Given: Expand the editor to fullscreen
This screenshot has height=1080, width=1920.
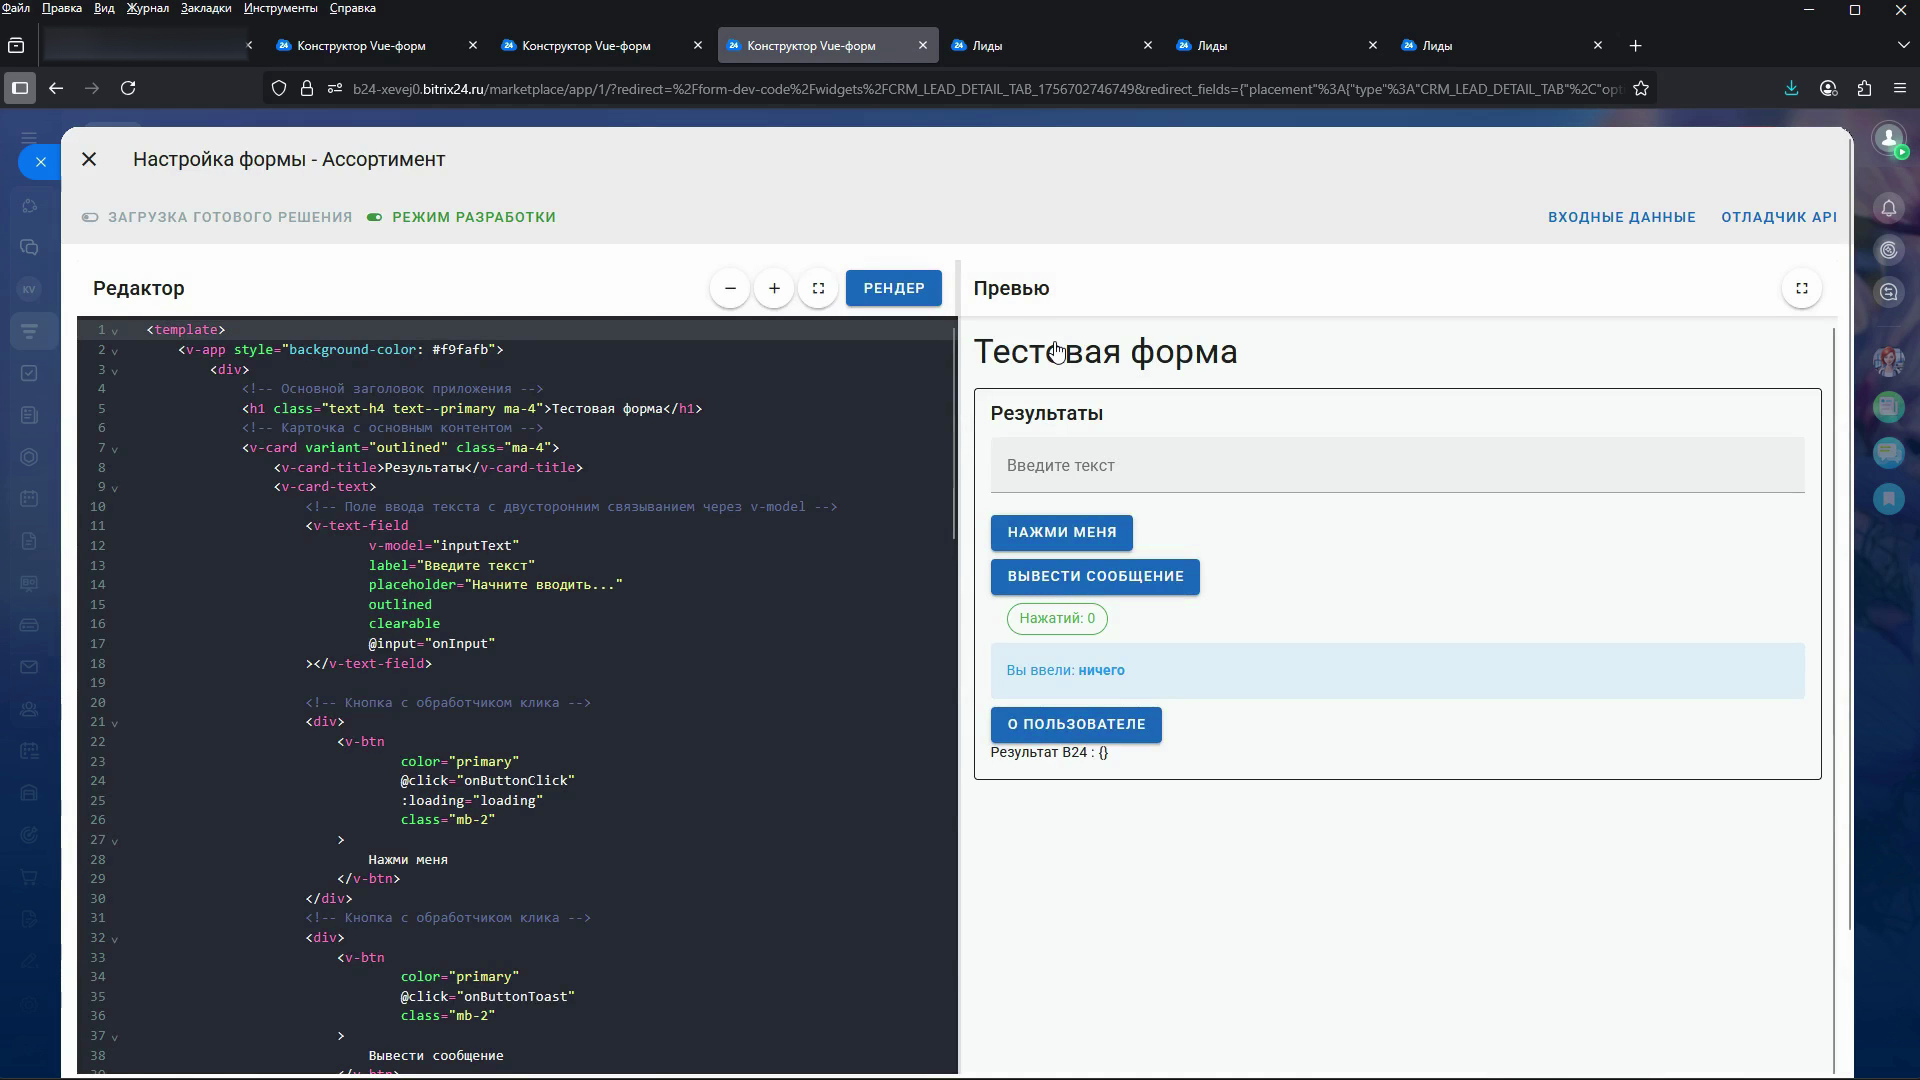Looking at the screenshot, I should click(818, 288).
